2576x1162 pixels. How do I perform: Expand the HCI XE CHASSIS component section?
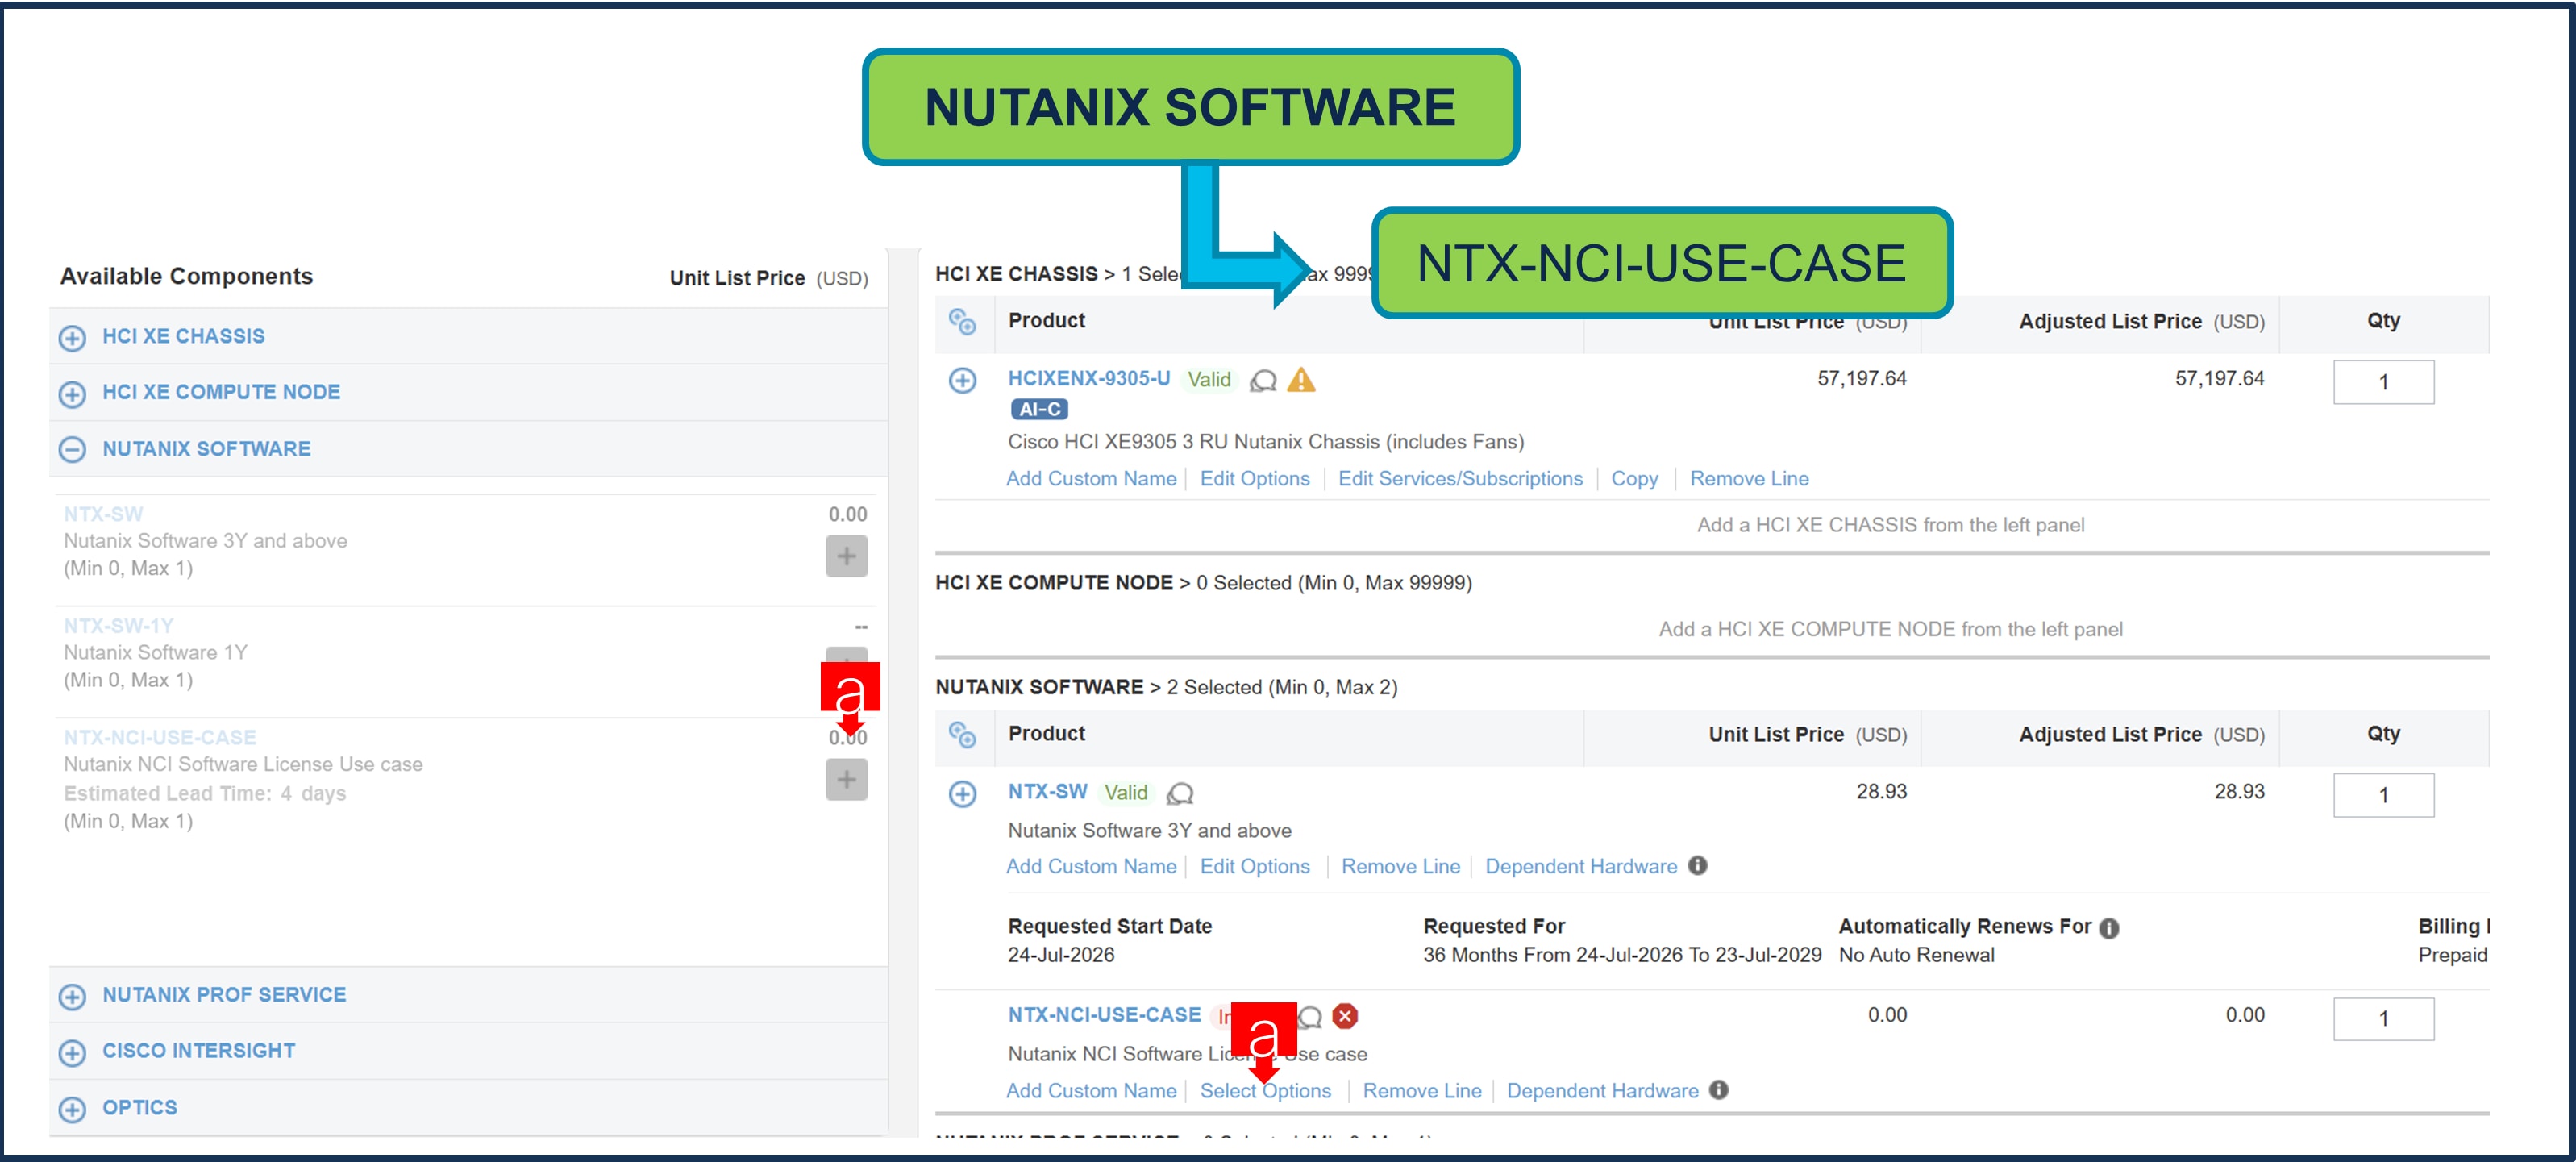tap(72, 338)
